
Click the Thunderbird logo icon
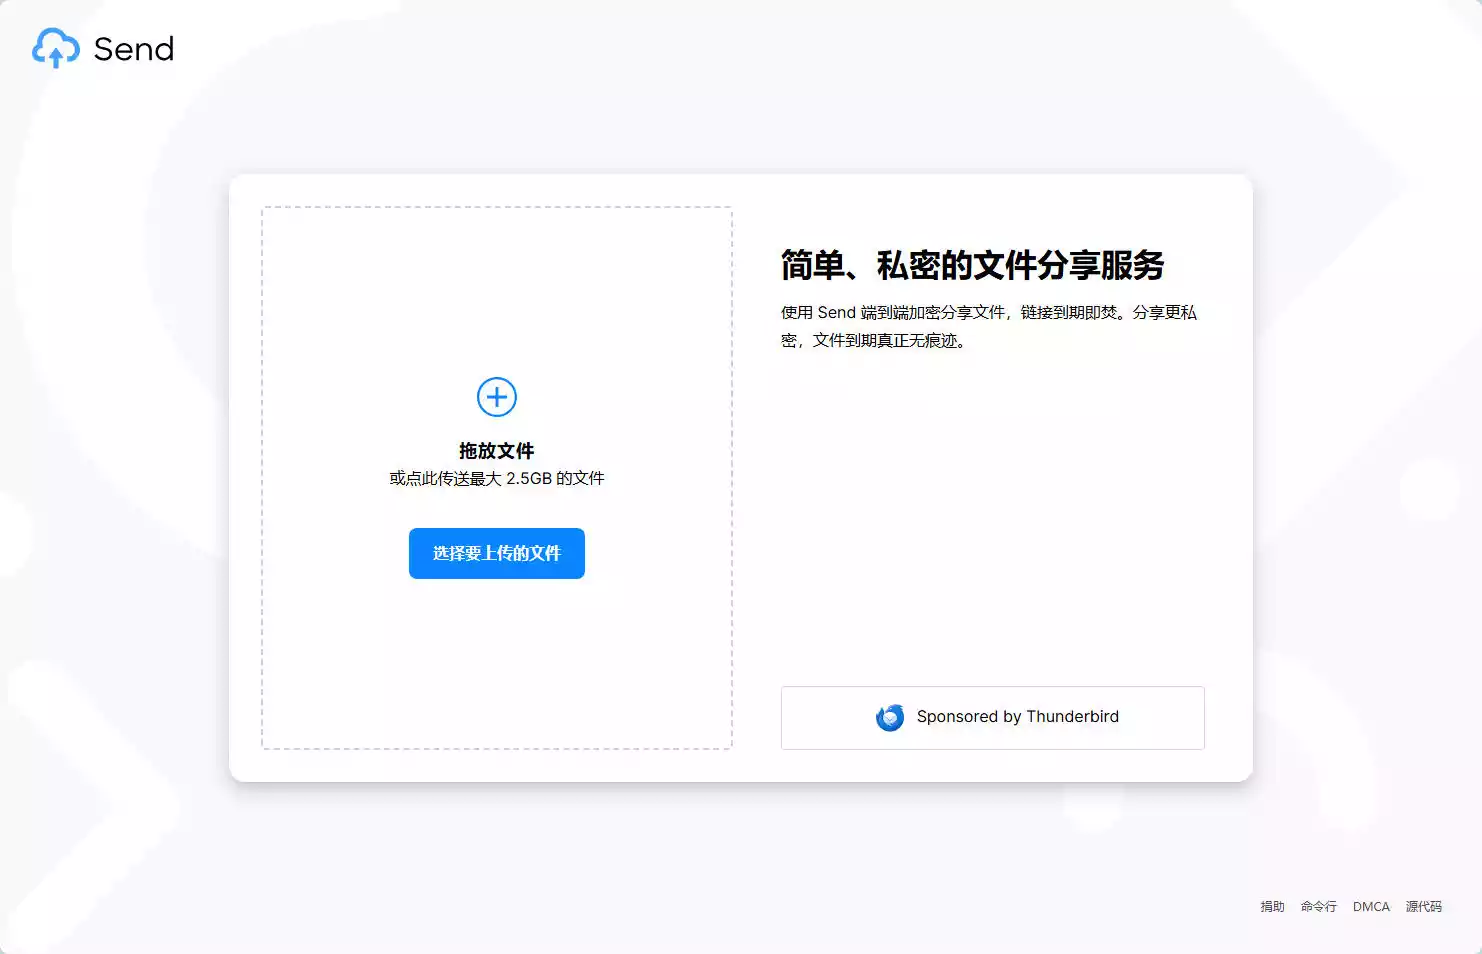pyautogui.click(x=890, y=717)
